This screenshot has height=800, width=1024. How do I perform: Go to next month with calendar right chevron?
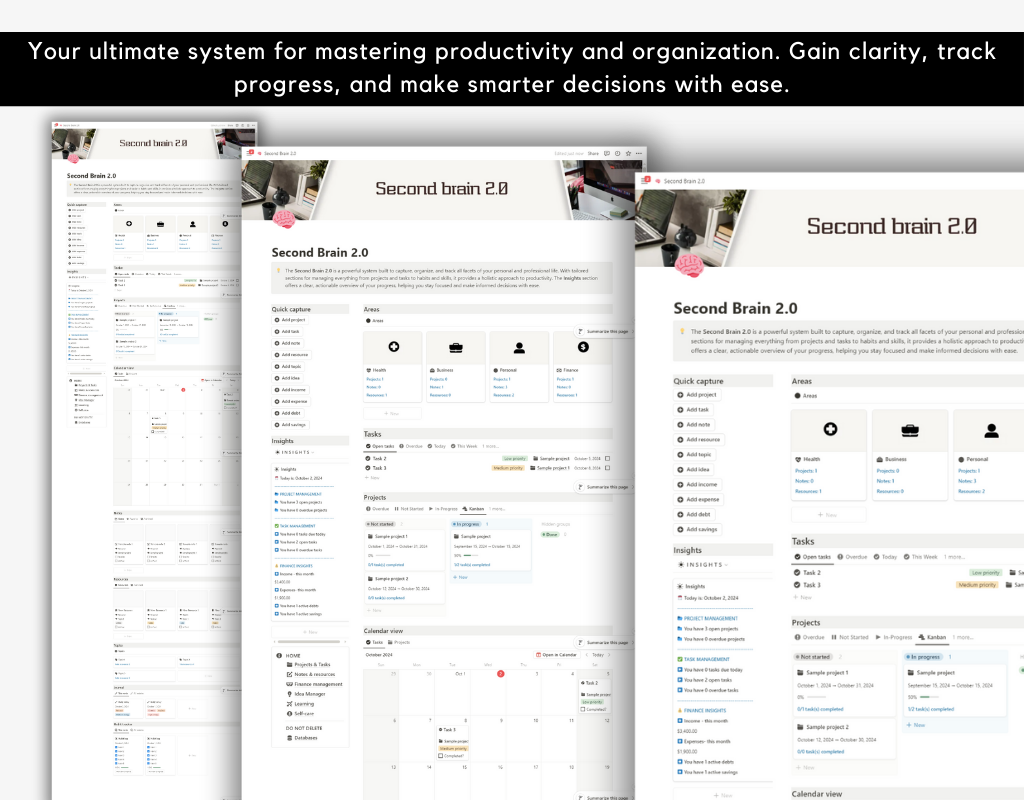click(609, 654)
